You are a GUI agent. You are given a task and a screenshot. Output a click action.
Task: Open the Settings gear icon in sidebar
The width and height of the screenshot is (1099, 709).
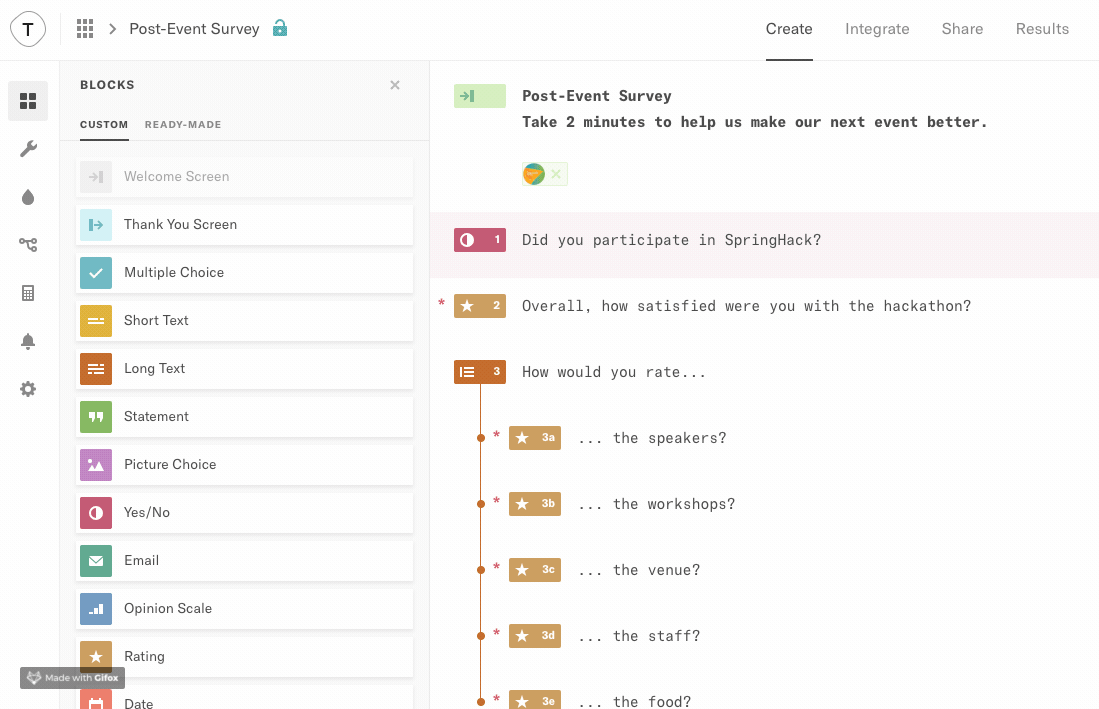pyautogui.click(x=28, y=389)
